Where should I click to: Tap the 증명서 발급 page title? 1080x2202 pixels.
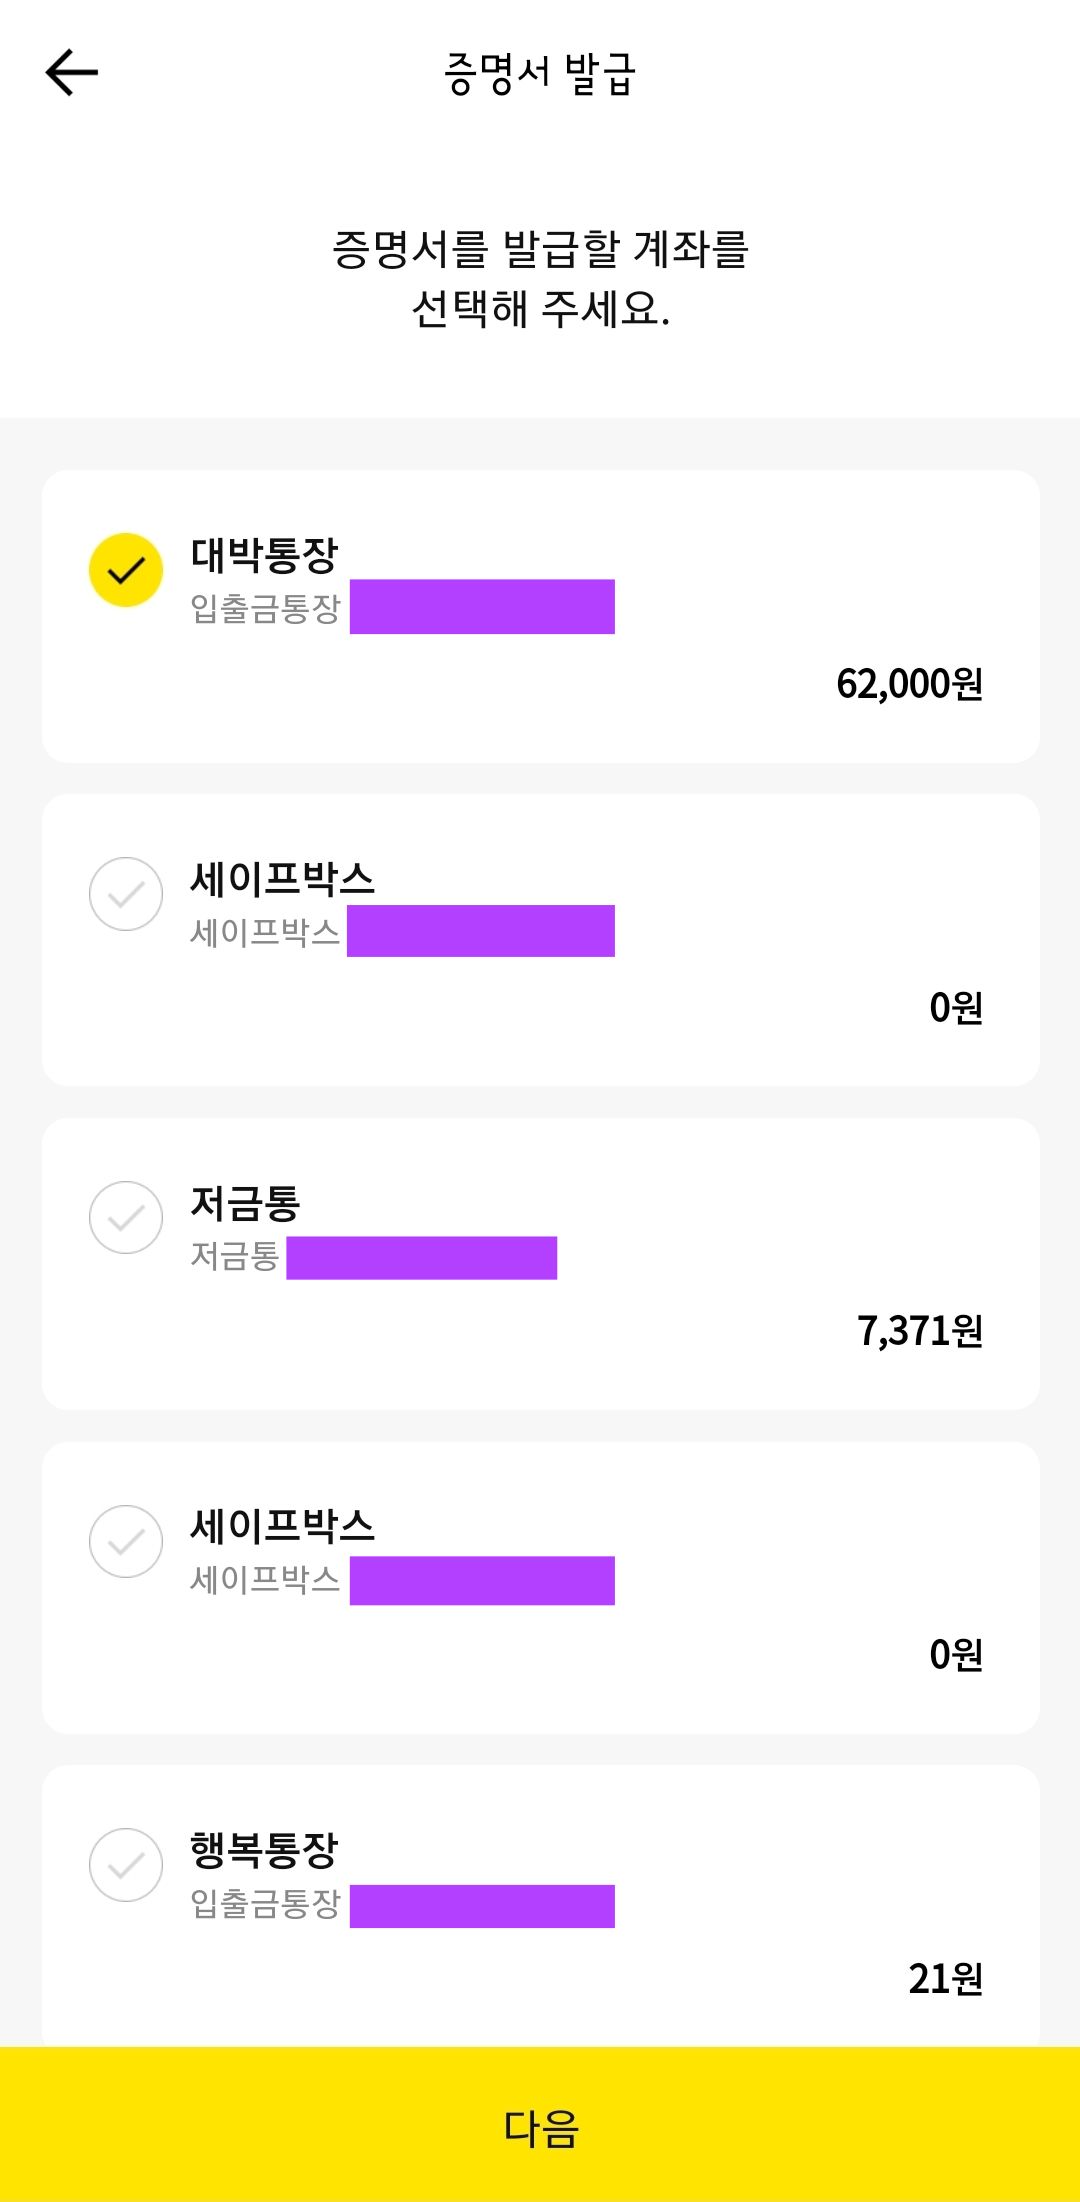540,74
